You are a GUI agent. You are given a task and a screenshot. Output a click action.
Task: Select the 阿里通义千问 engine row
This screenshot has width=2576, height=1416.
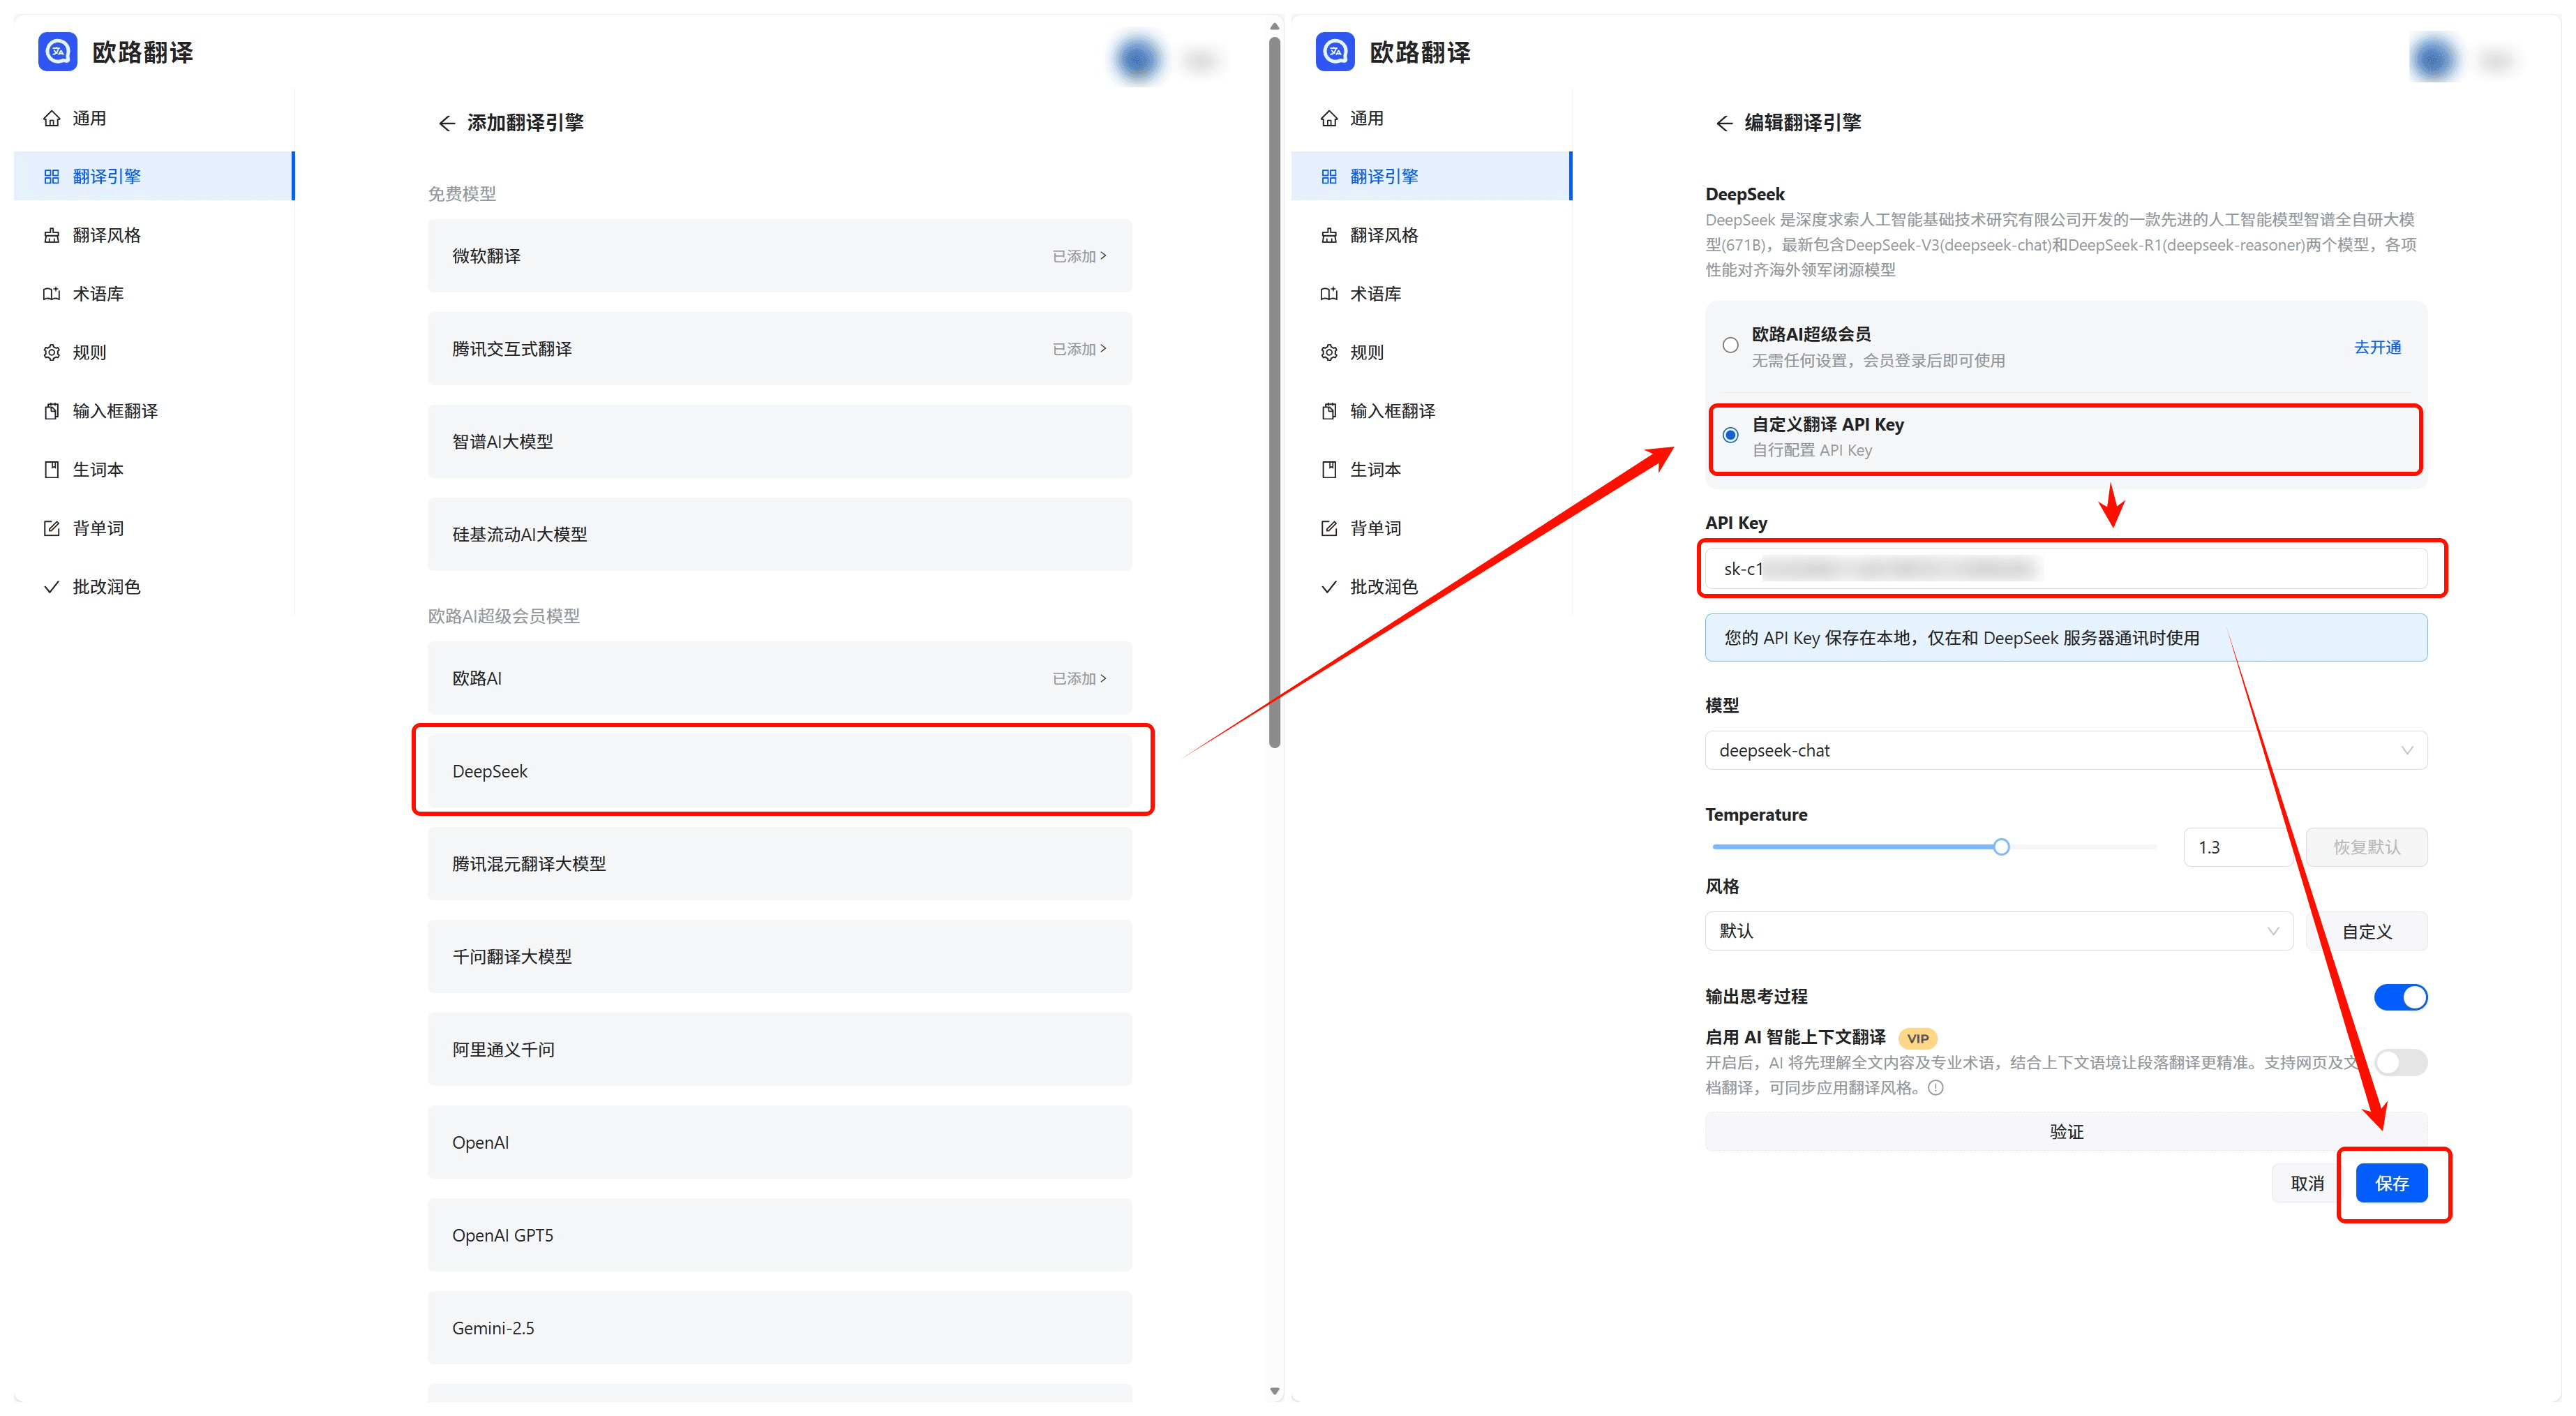(x=779, y=1049)
